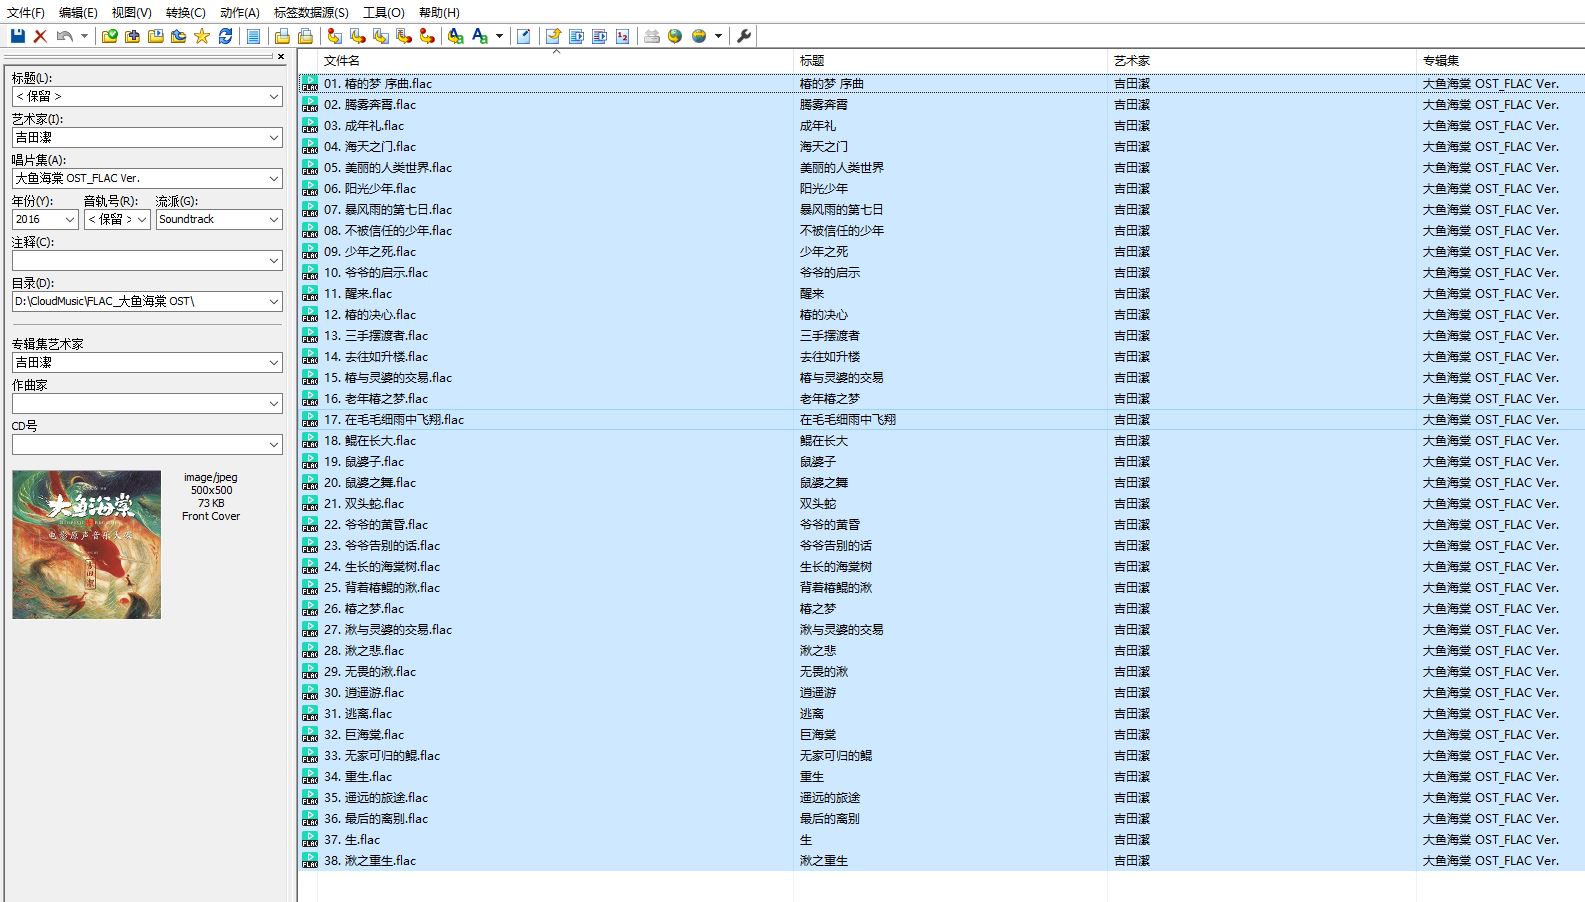Viewport: 1585px width, 902px height.
Task: Open 文件(F) menu
Action: [26, 12]
